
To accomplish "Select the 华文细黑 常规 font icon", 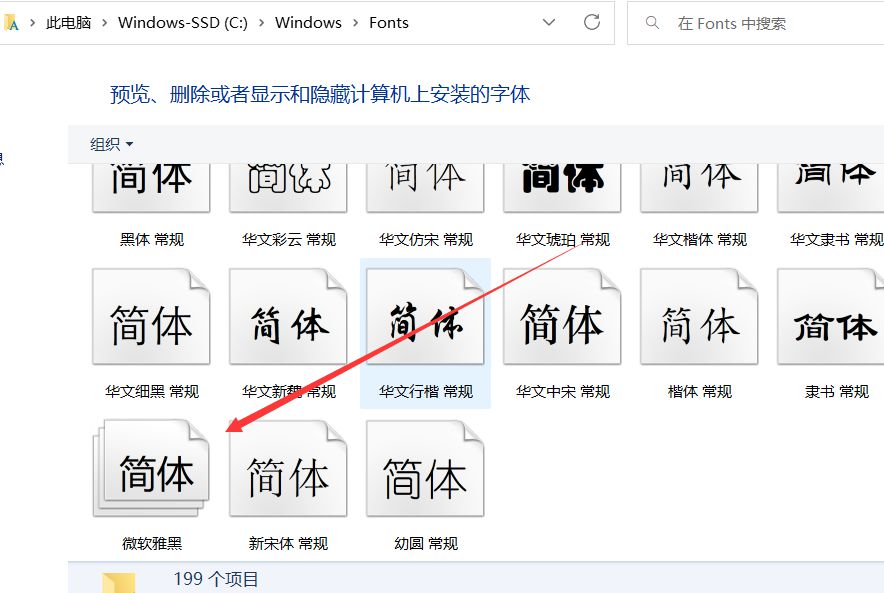I will coord(151,320).
